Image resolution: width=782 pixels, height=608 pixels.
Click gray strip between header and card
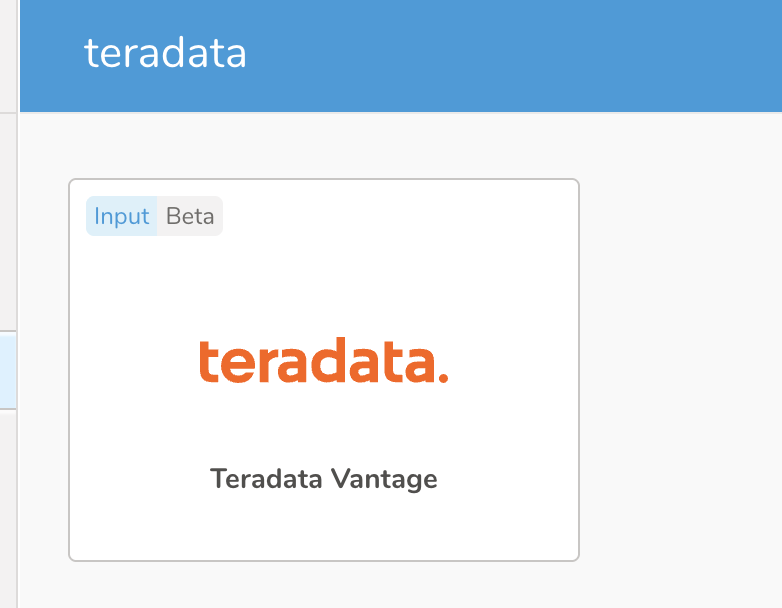point(323,146)
